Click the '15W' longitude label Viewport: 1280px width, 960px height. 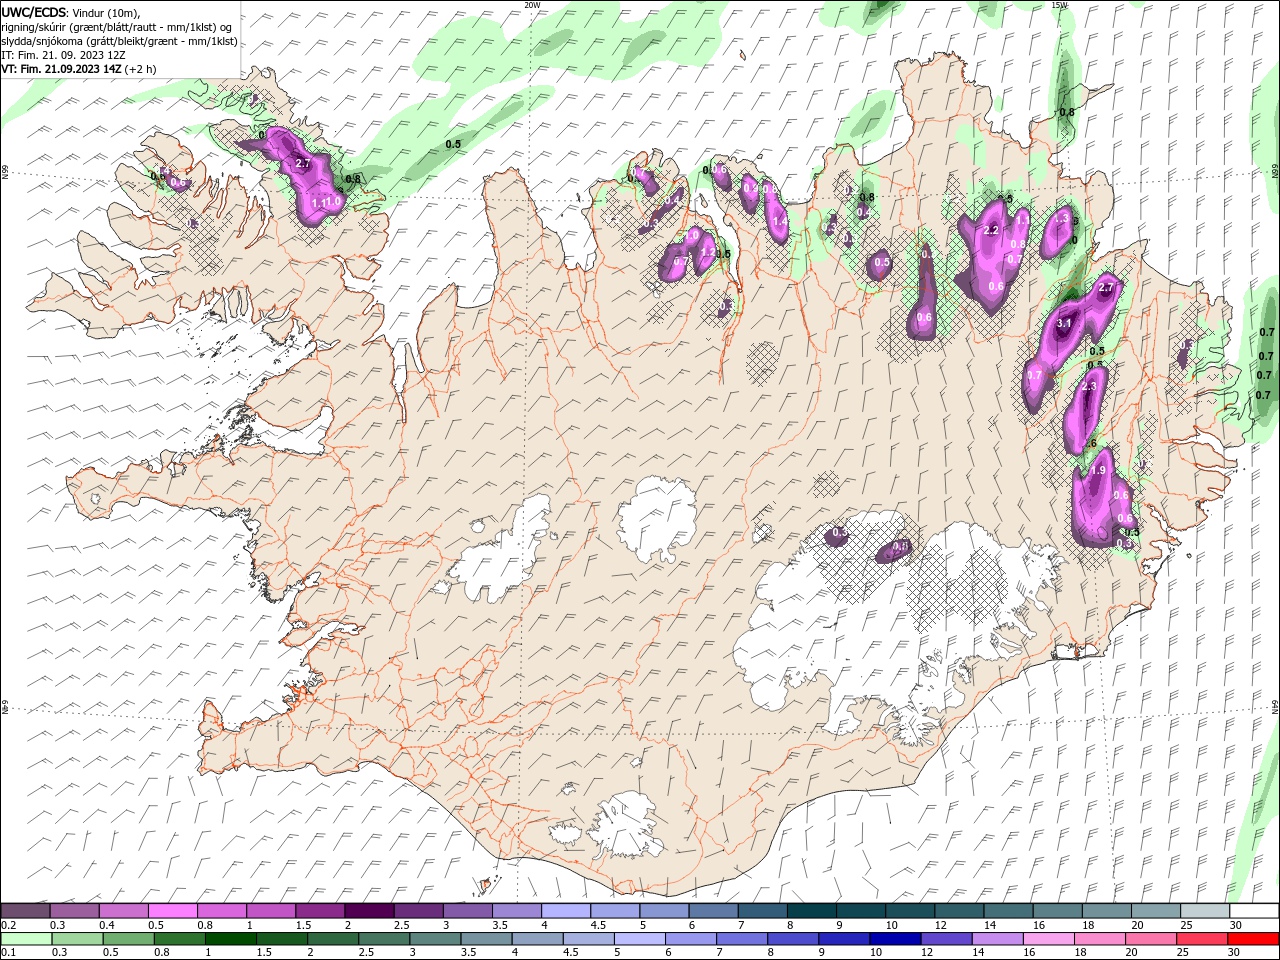tap(1059, 5)
